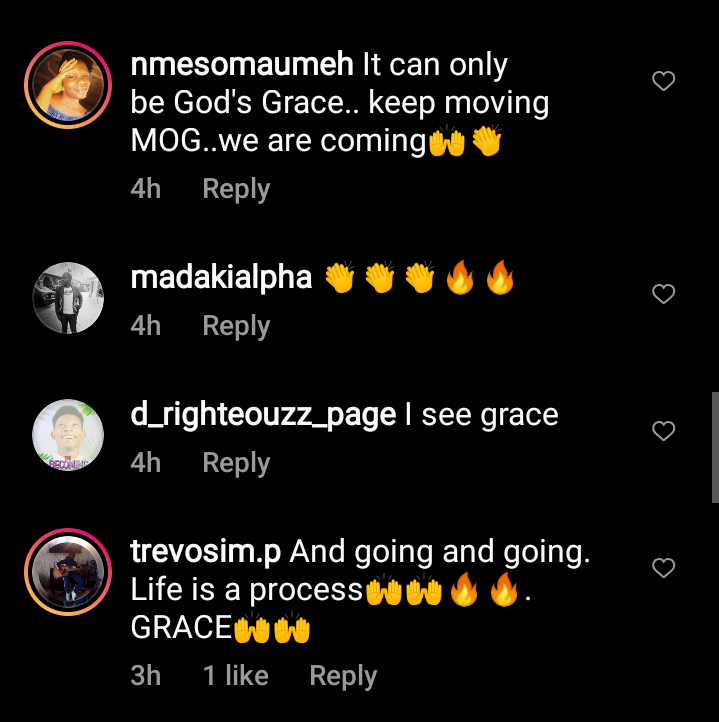
Task: Reply to madakialpha's clapping comment
Action: [236, 326]
